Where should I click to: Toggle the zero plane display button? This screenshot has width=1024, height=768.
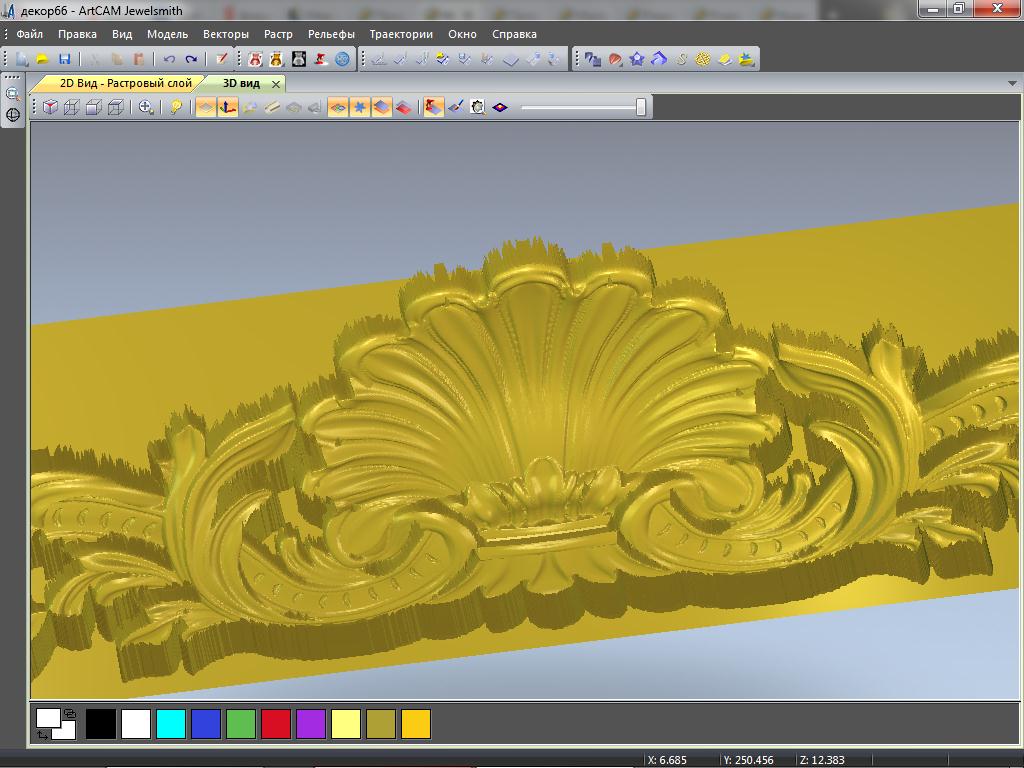click(206, 107)
